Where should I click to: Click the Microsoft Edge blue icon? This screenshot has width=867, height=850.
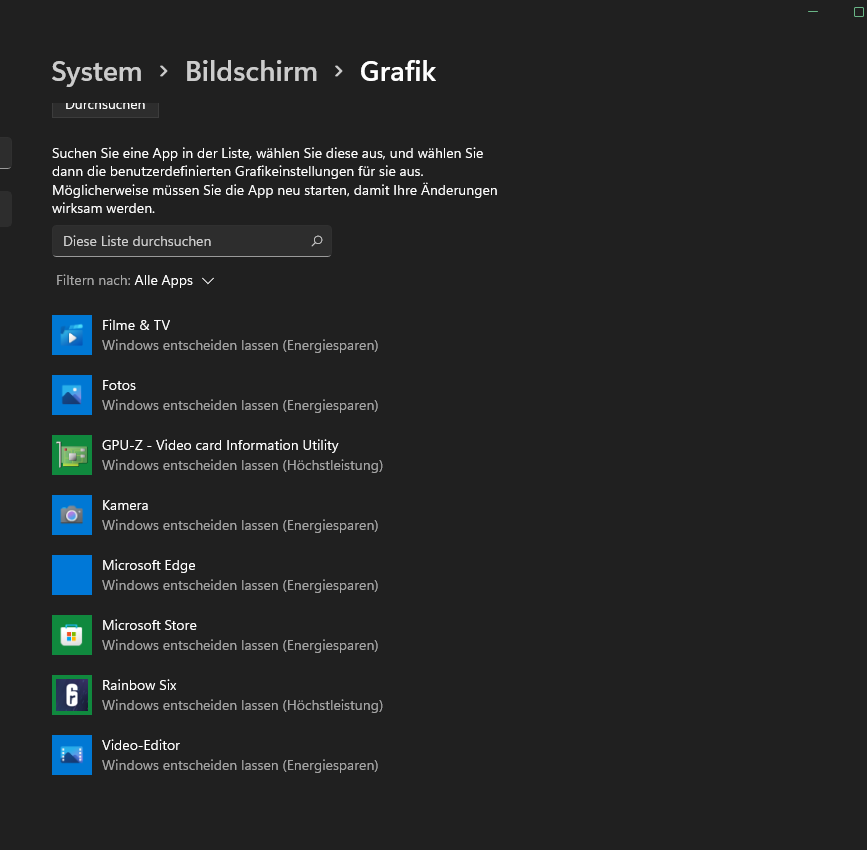[x=72, y=575]
